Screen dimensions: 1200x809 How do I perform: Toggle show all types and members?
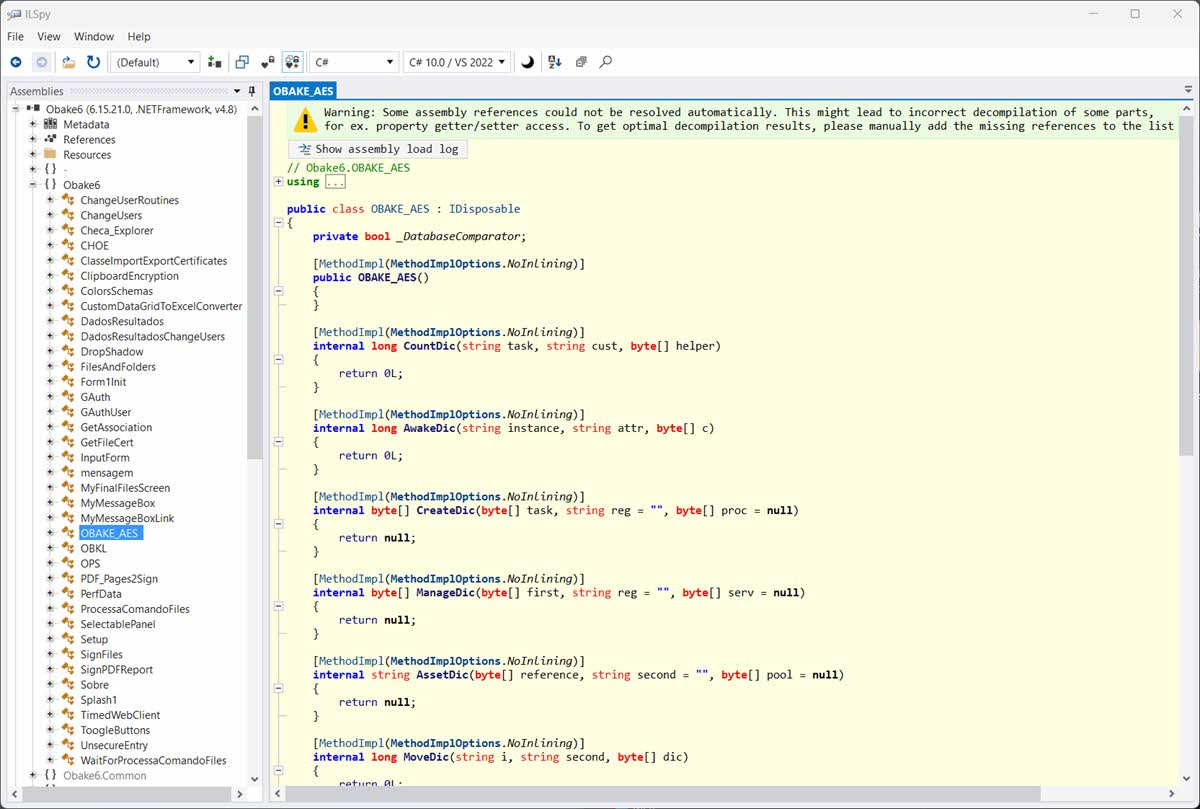pyautogui.click(x=293, y=62)
